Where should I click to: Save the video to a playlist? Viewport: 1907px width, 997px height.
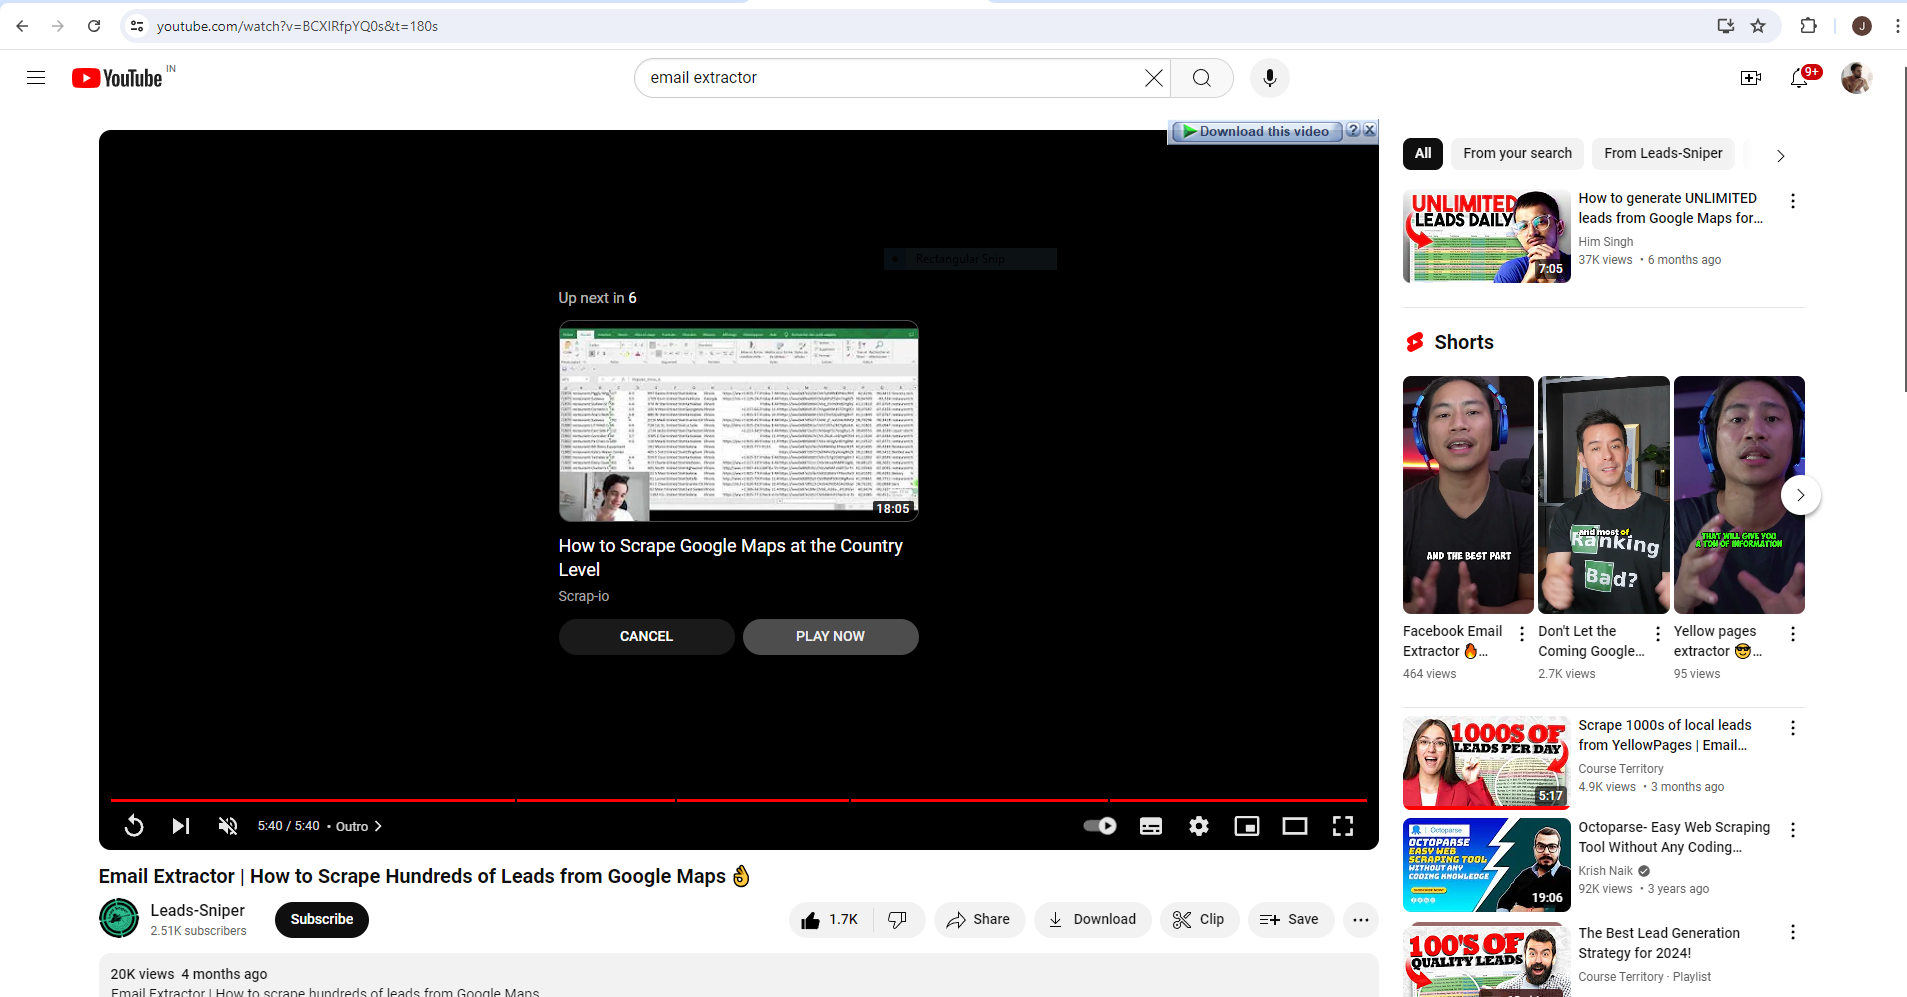pos(1290,920)
